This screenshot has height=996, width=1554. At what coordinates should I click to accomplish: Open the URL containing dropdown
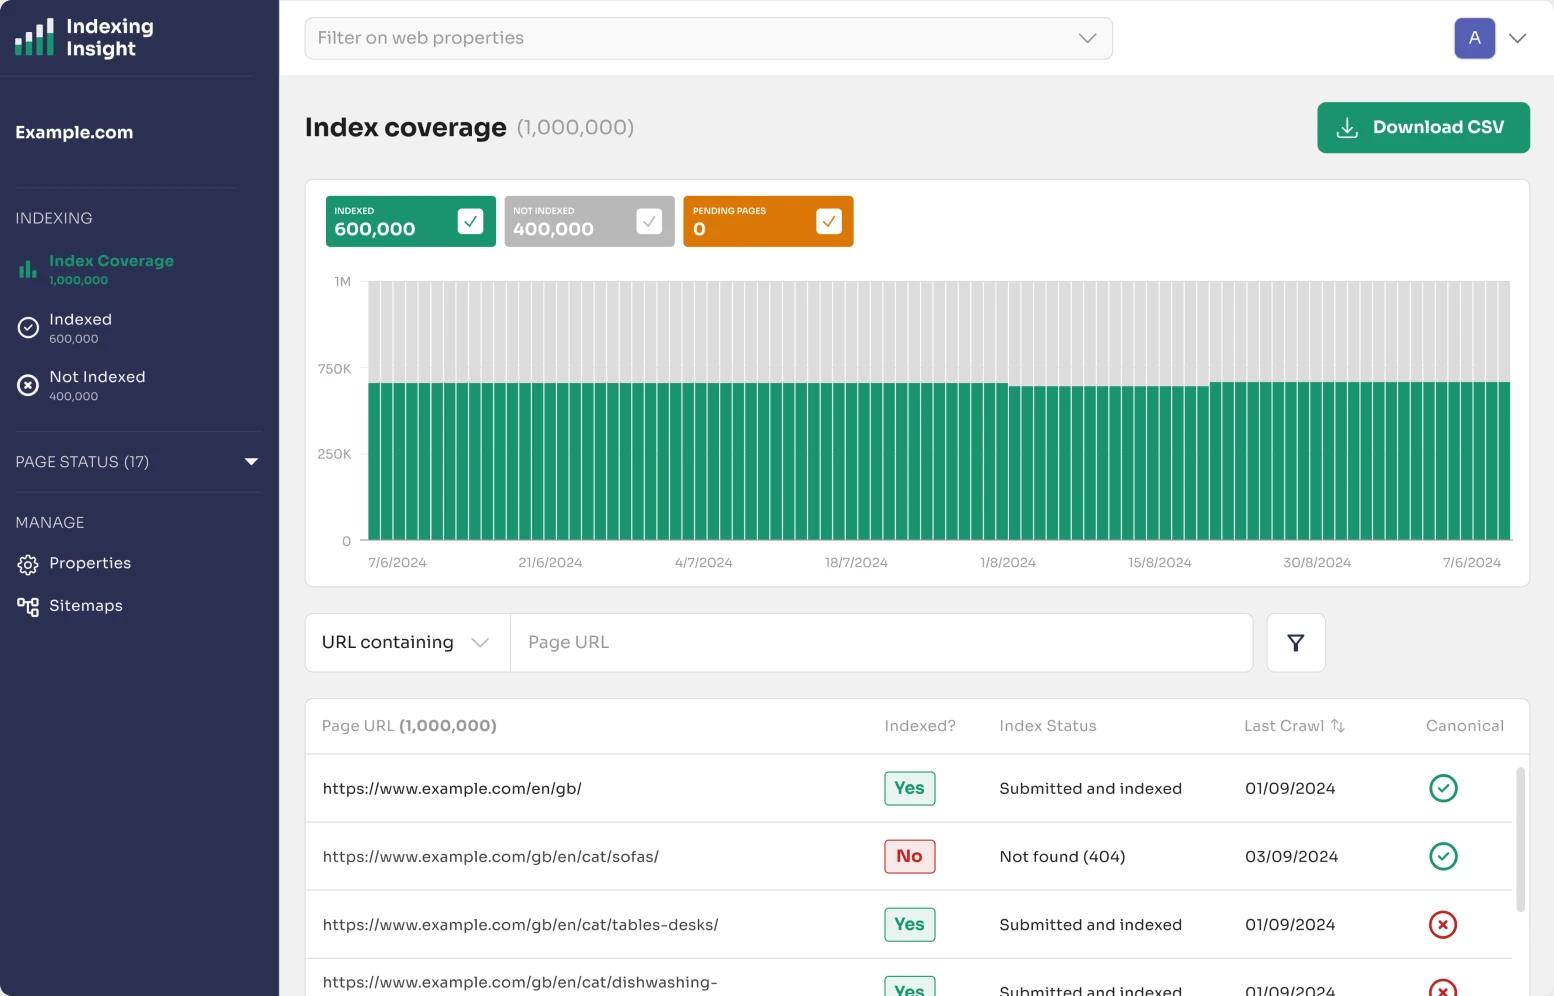(483, 642)
